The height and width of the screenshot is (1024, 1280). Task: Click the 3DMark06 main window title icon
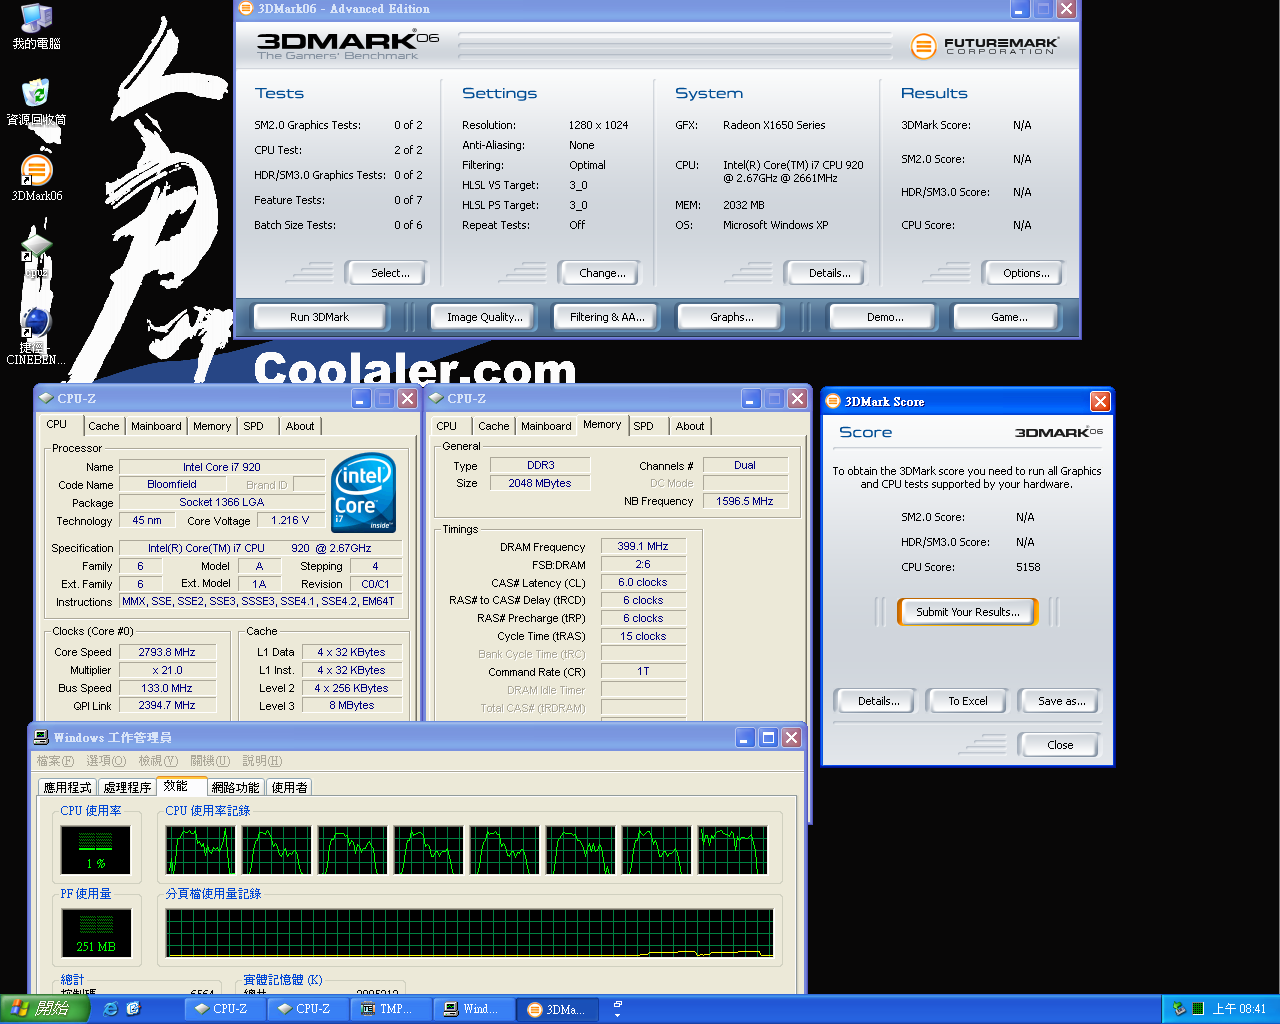[x=246, y=8]
